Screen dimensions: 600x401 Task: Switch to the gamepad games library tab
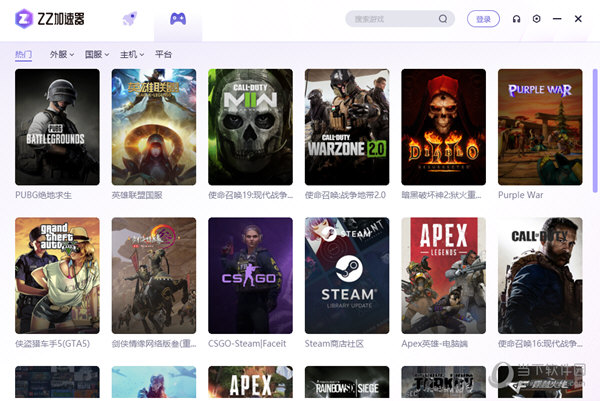click(x=178, y=19)
